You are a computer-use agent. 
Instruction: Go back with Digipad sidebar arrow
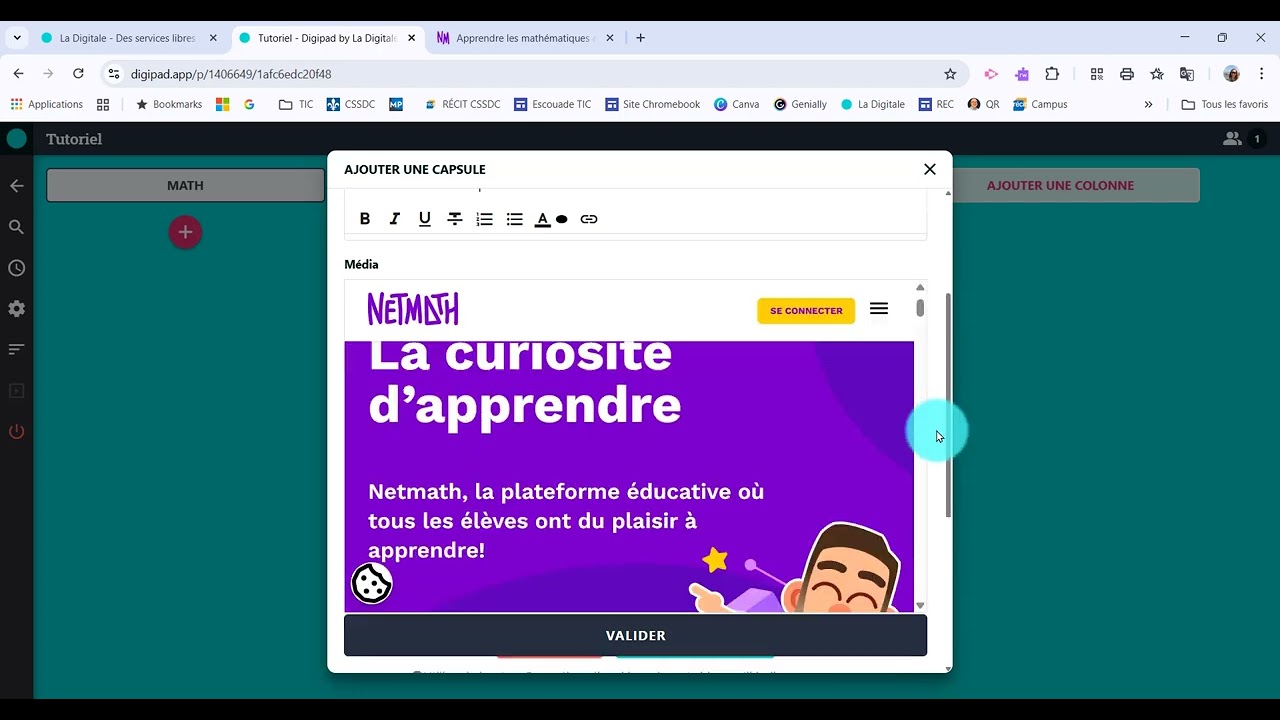tap(16, 186)
